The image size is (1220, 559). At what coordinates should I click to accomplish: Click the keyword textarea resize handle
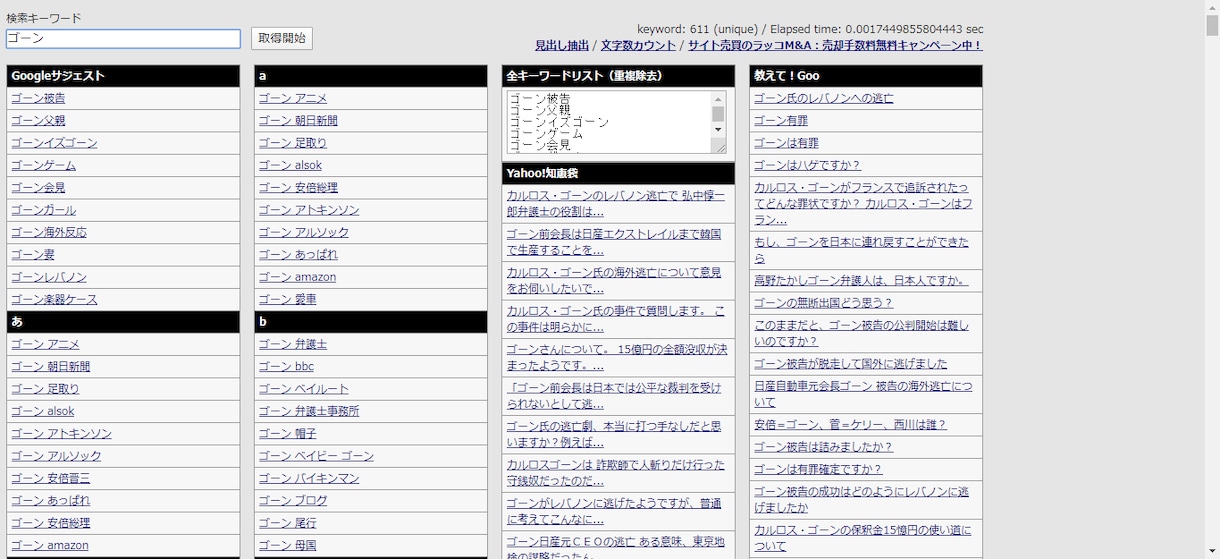(720, 147)
